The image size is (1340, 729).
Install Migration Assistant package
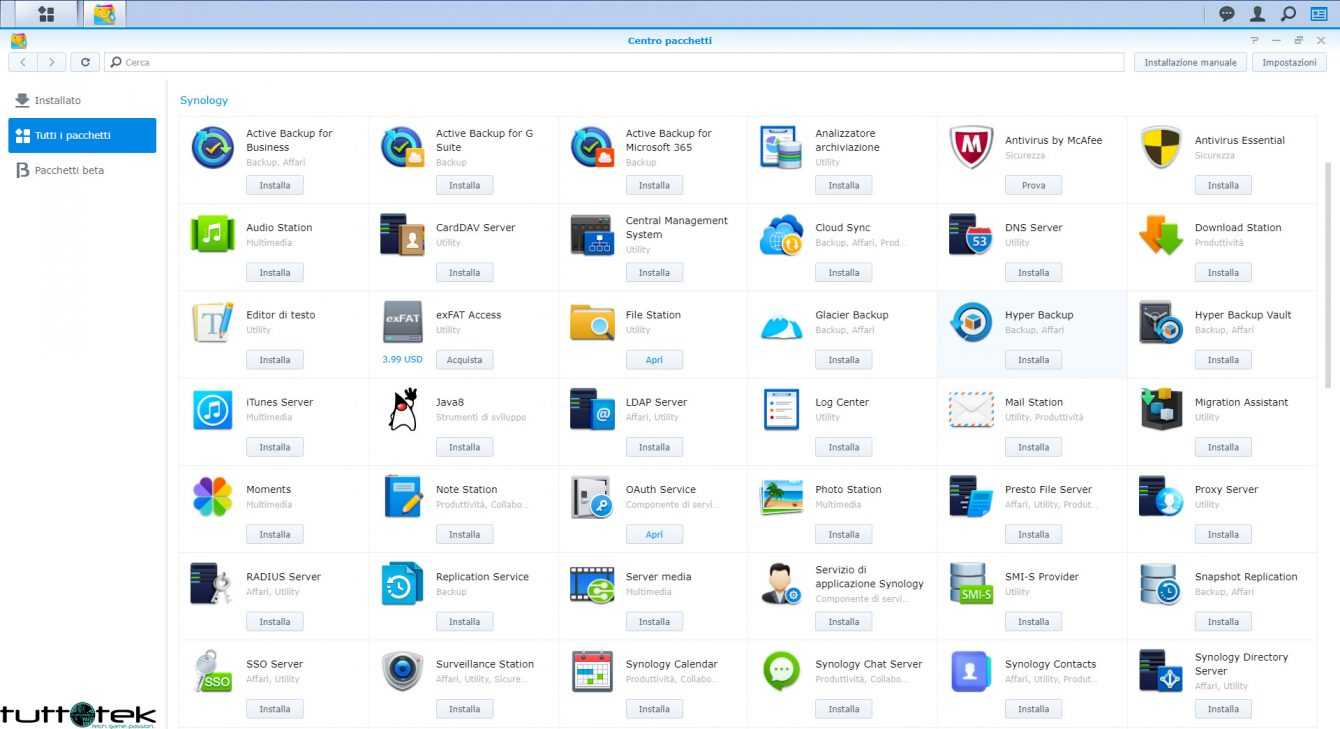point(1223,447)
